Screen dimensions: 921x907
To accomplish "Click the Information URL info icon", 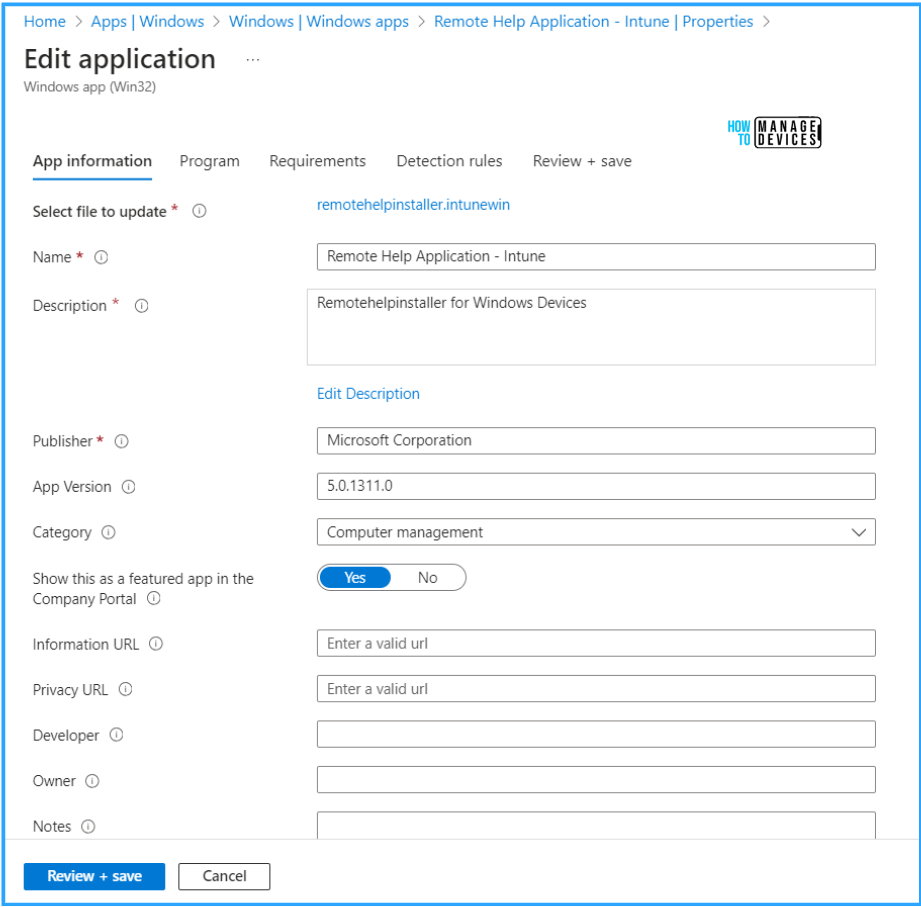I will (x=156, y=644).
